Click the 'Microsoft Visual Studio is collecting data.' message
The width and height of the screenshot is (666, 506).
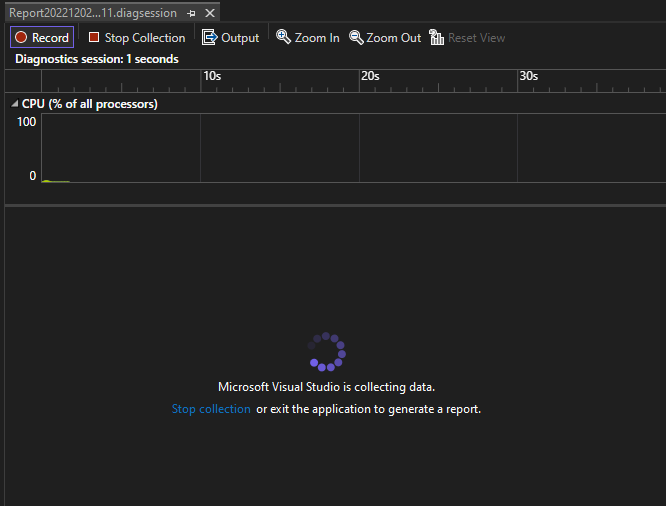click(x=326, y=387)
